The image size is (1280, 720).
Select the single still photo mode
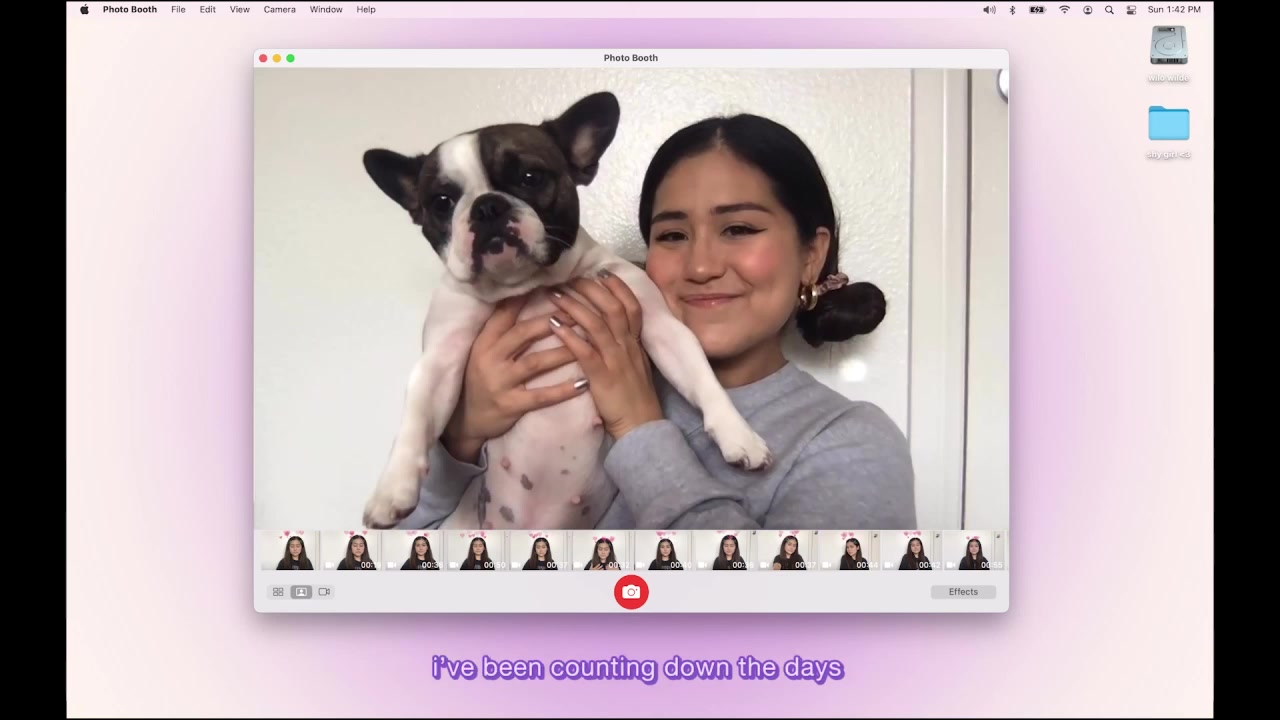(301, 592)
